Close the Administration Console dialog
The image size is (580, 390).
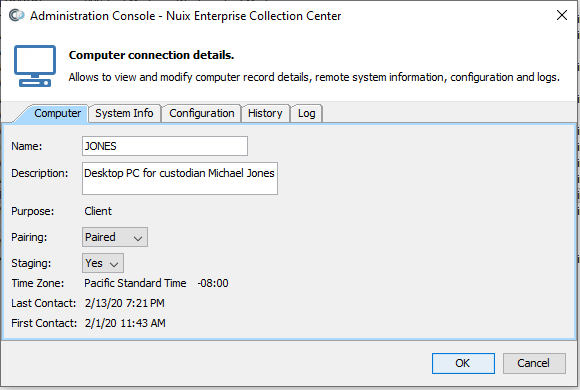pyautogui.click(x=562, y=15)
